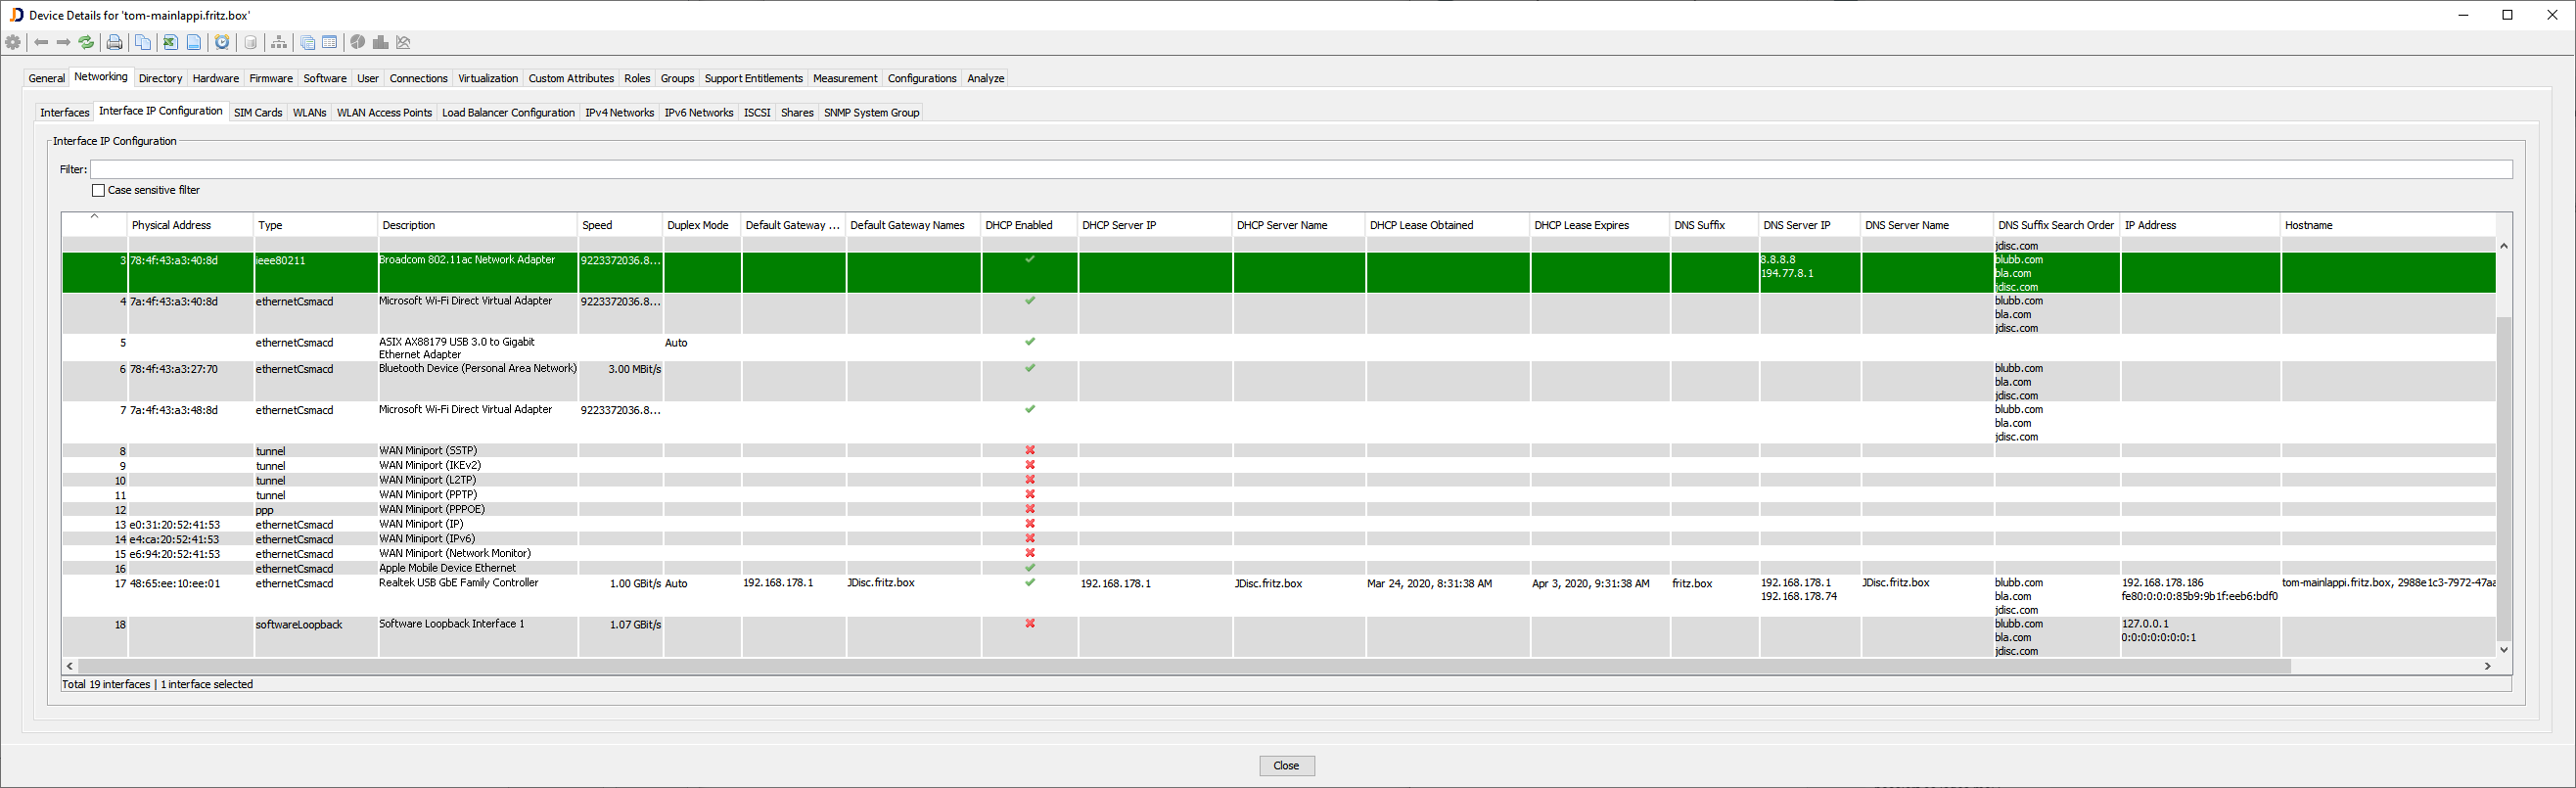Viewport: 2576px width, 788px height.
Task: Click the JDisc application icon in the title bar
Action: tap(16, 15)
